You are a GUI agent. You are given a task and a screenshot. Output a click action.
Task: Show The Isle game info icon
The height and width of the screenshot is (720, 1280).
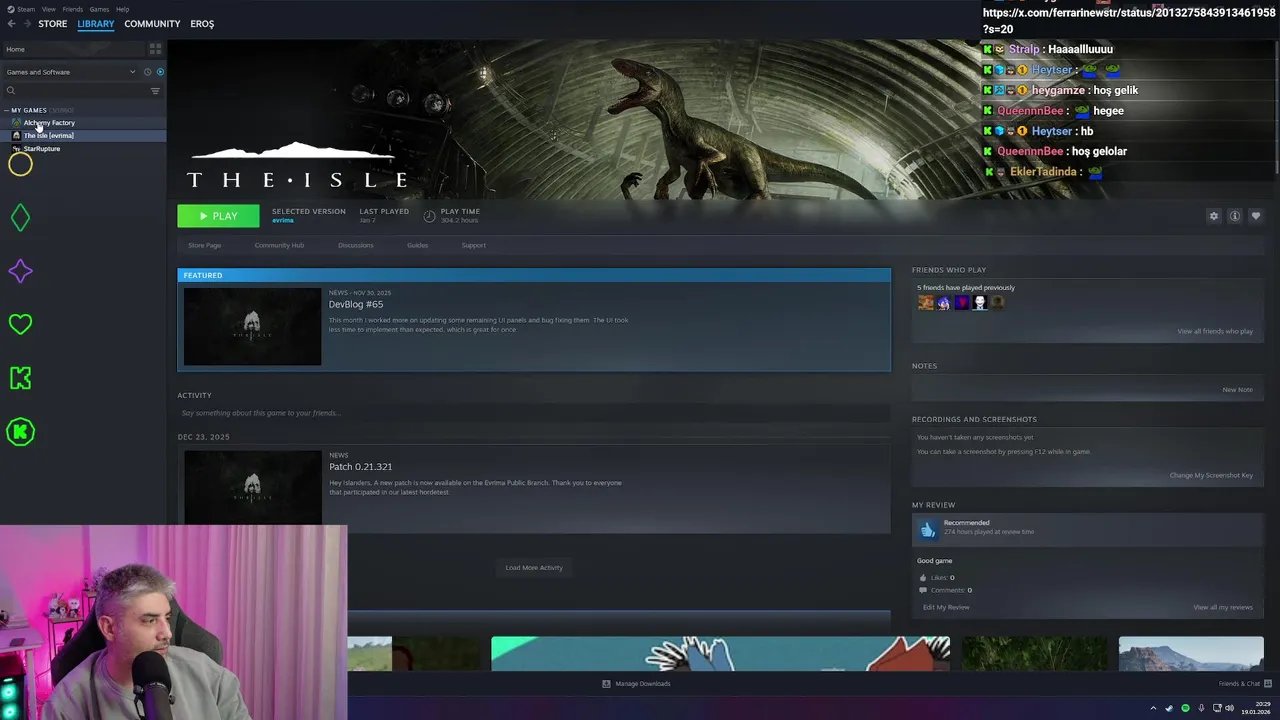(1235, 216)
